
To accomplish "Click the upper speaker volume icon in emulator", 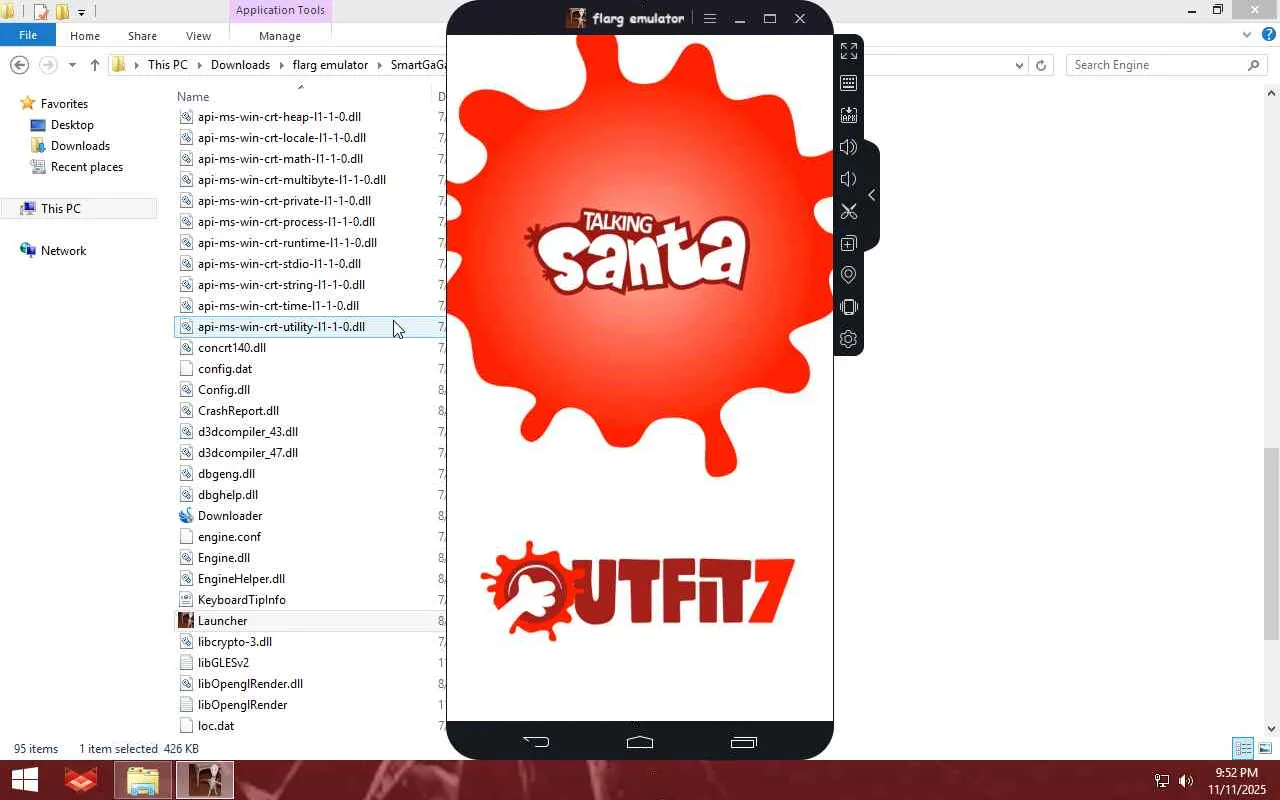I will [x=849, y=147].
